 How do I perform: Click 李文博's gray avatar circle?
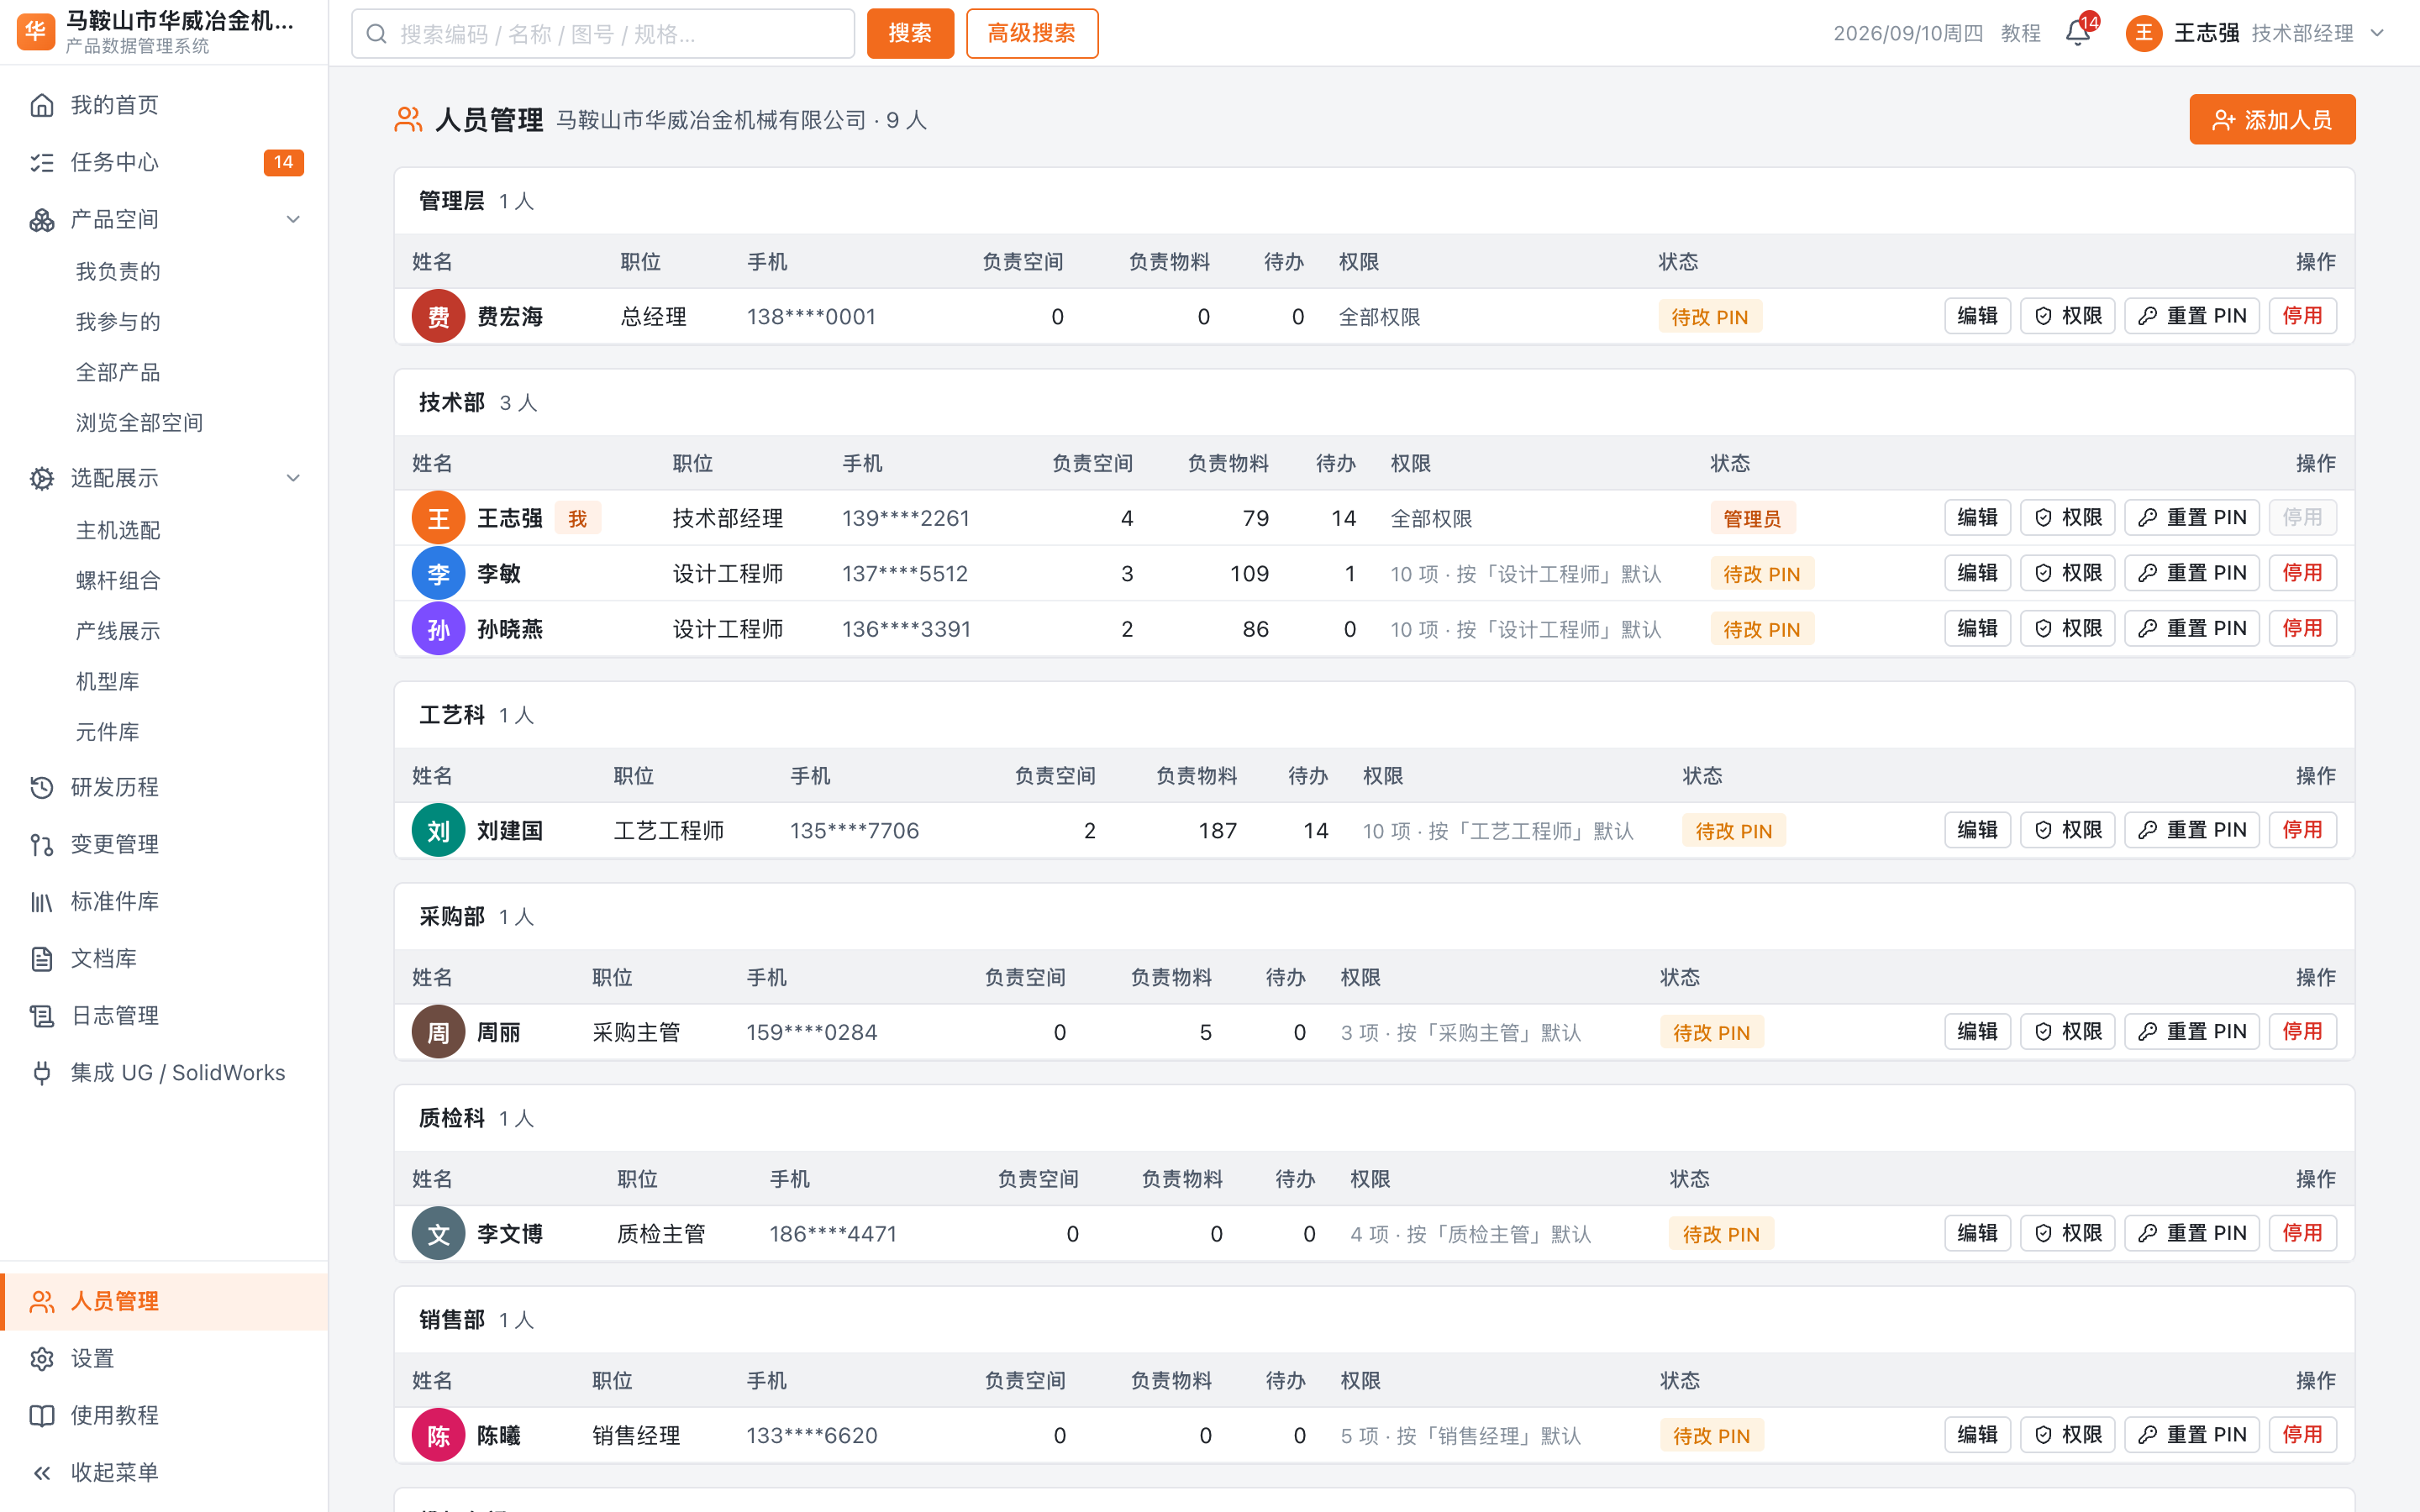tap(438, 1234)
